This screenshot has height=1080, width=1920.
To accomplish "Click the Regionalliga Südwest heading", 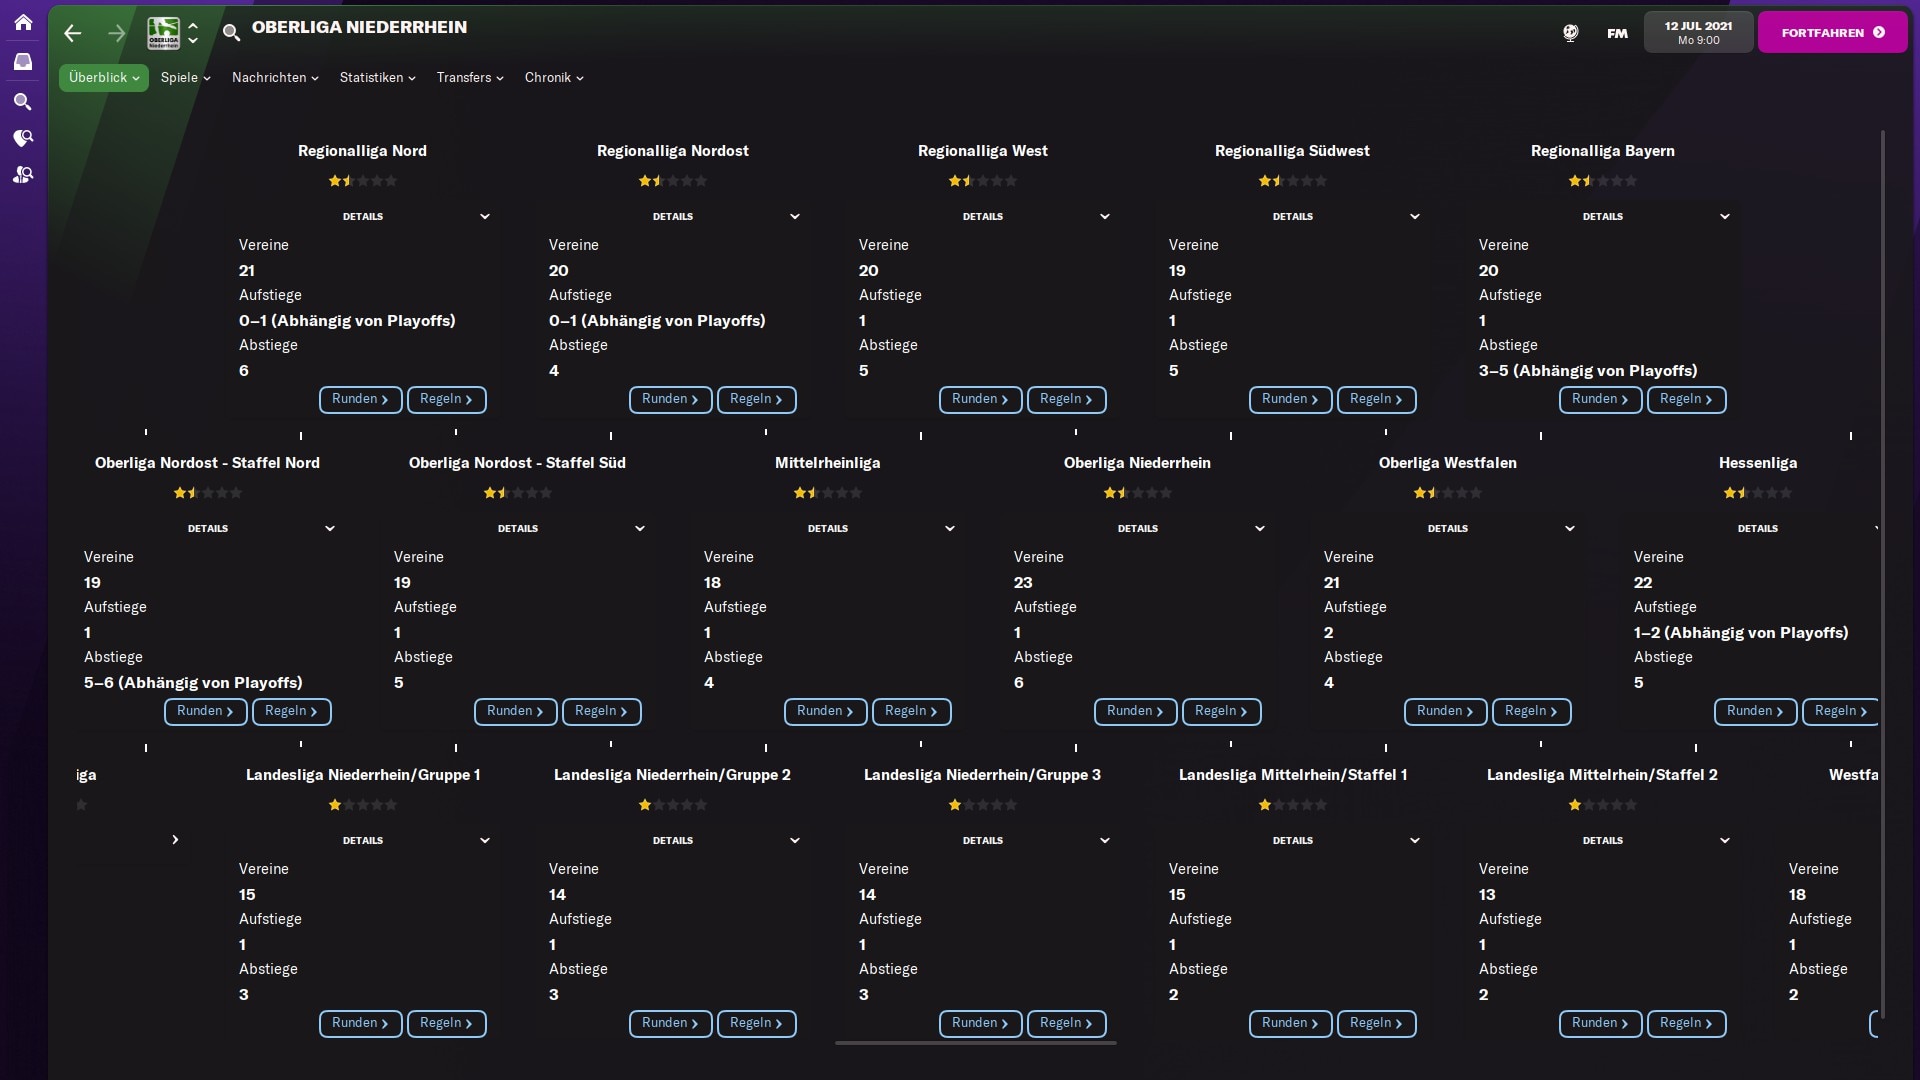I will 1292,151.
